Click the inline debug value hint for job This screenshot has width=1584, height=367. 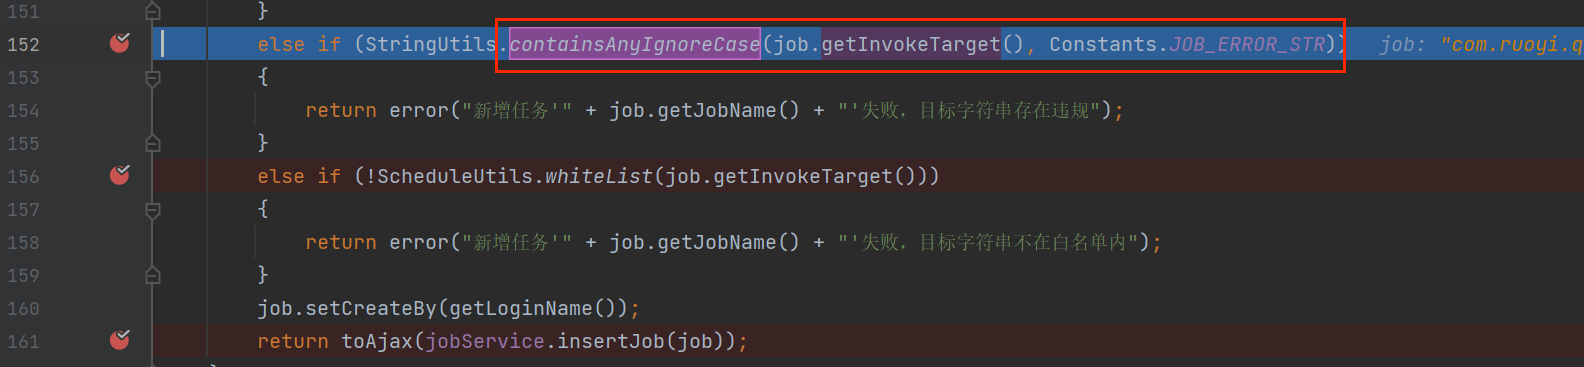click(x=1481, y=44)
